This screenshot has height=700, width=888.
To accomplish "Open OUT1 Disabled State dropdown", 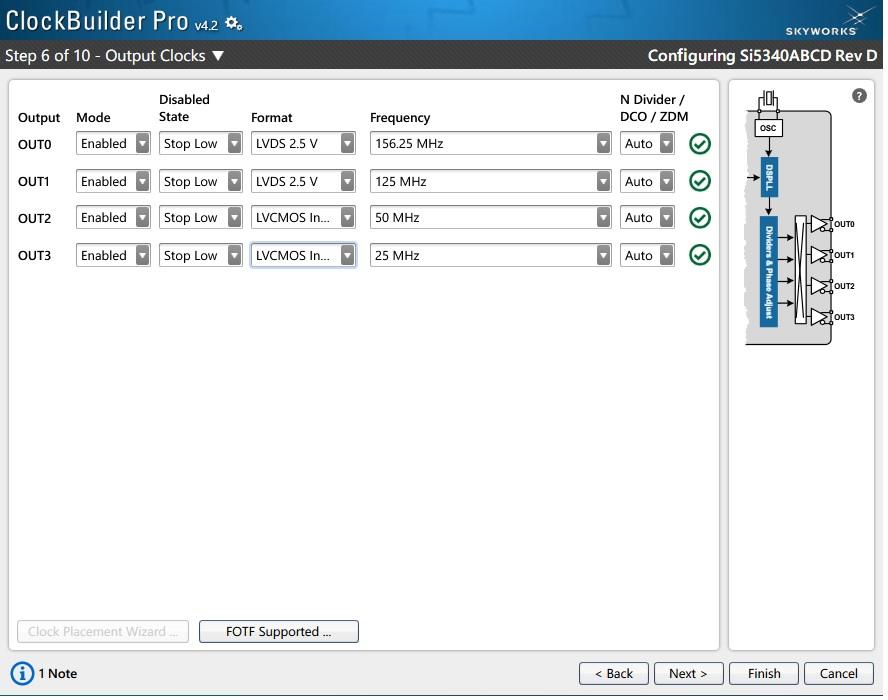I will click(x=200, y=181).
